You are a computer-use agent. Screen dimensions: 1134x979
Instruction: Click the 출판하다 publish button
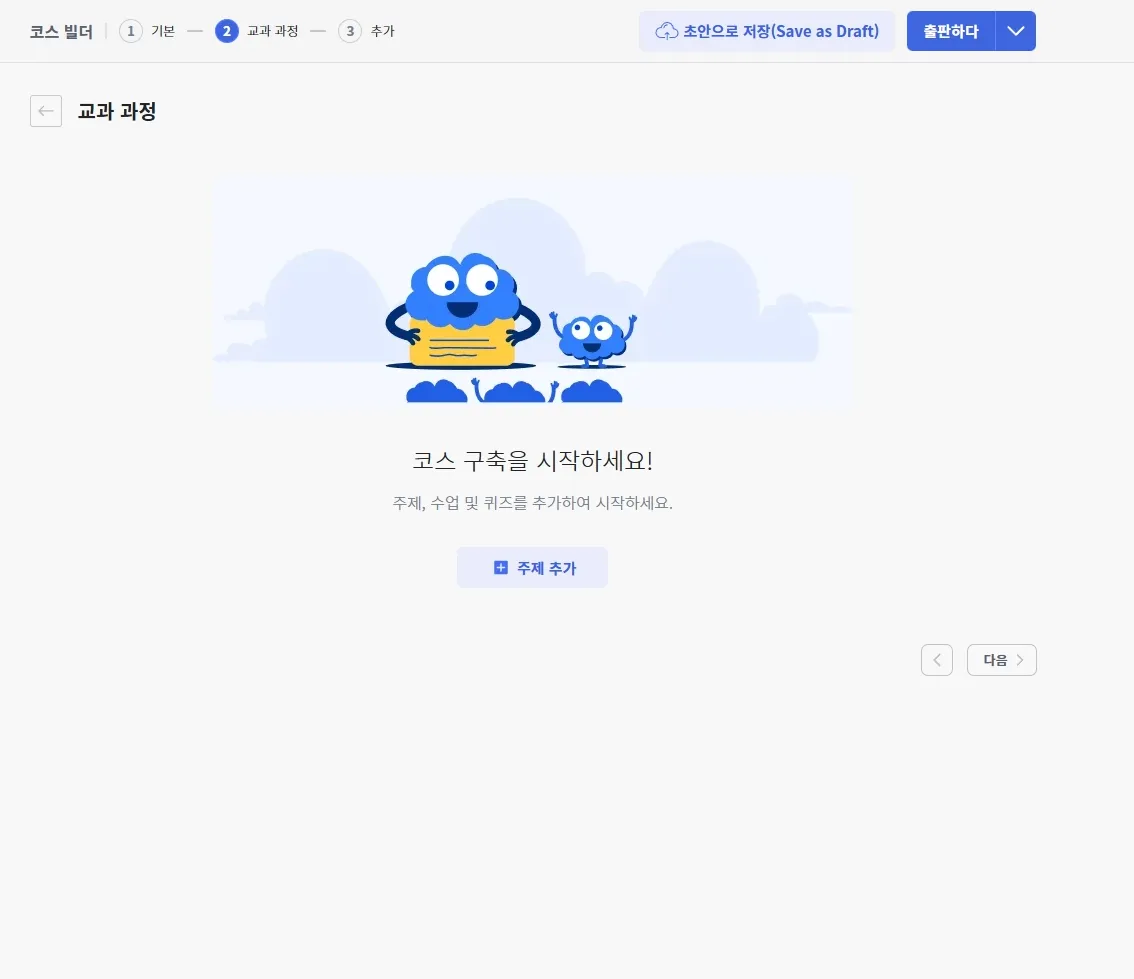(x=949, y=31)
